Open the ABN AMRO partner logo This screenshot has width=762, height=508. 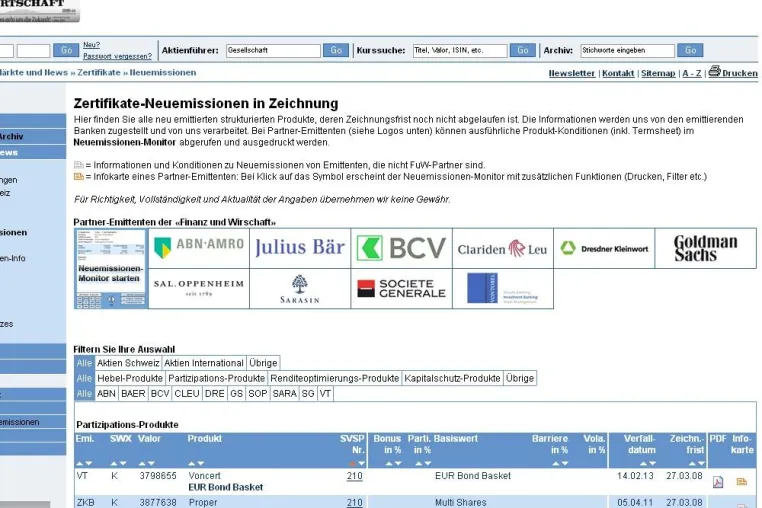tap(199, 248)
